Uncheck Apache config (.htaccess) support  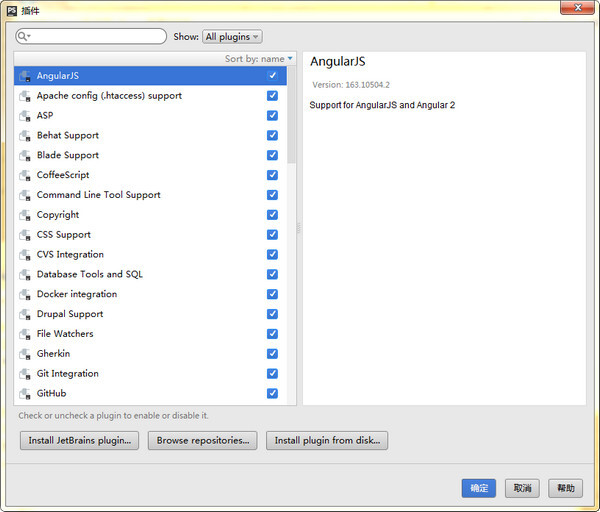point(272,95)
